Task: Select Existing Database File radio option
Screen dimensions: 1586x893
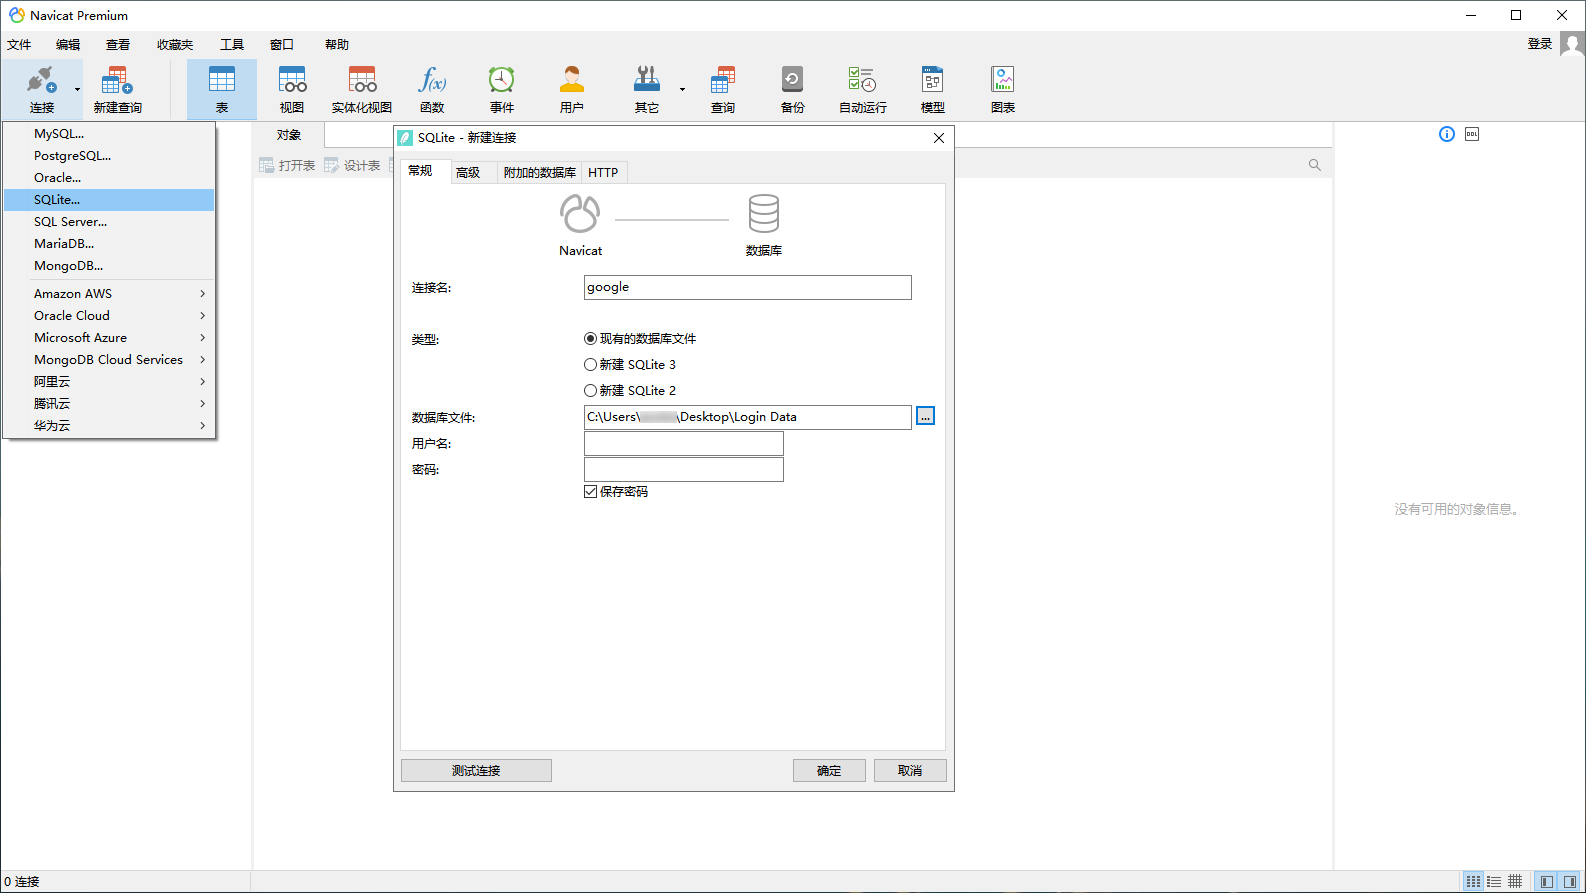Action: [x=640, y=339]
